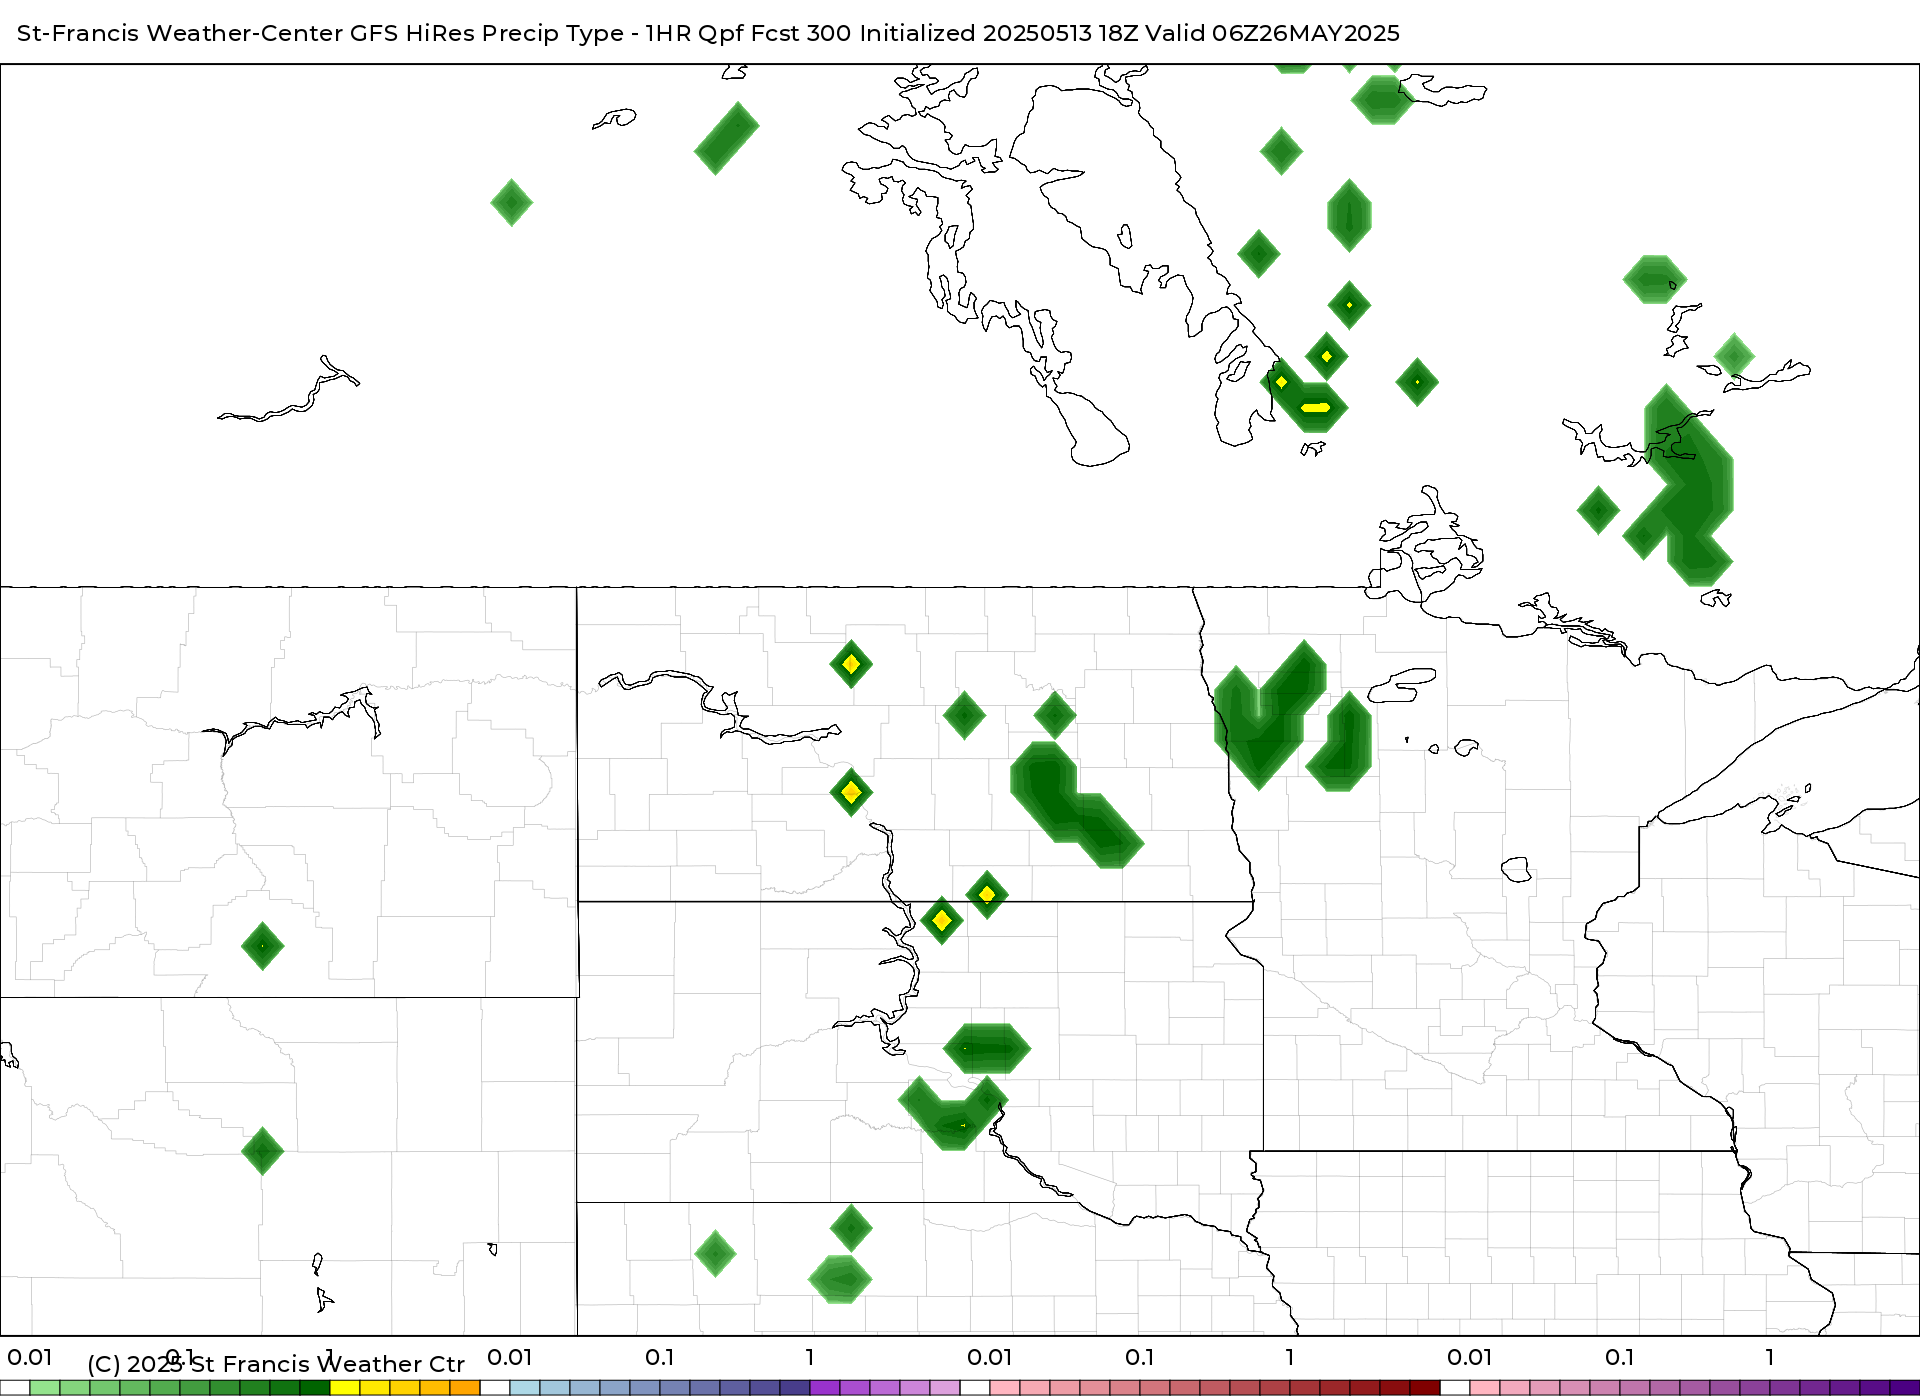This screenshot has width=1920, height=1400.
Task: Click the 0.1 label above the blue scale
Action: (x=660, y=1358)
